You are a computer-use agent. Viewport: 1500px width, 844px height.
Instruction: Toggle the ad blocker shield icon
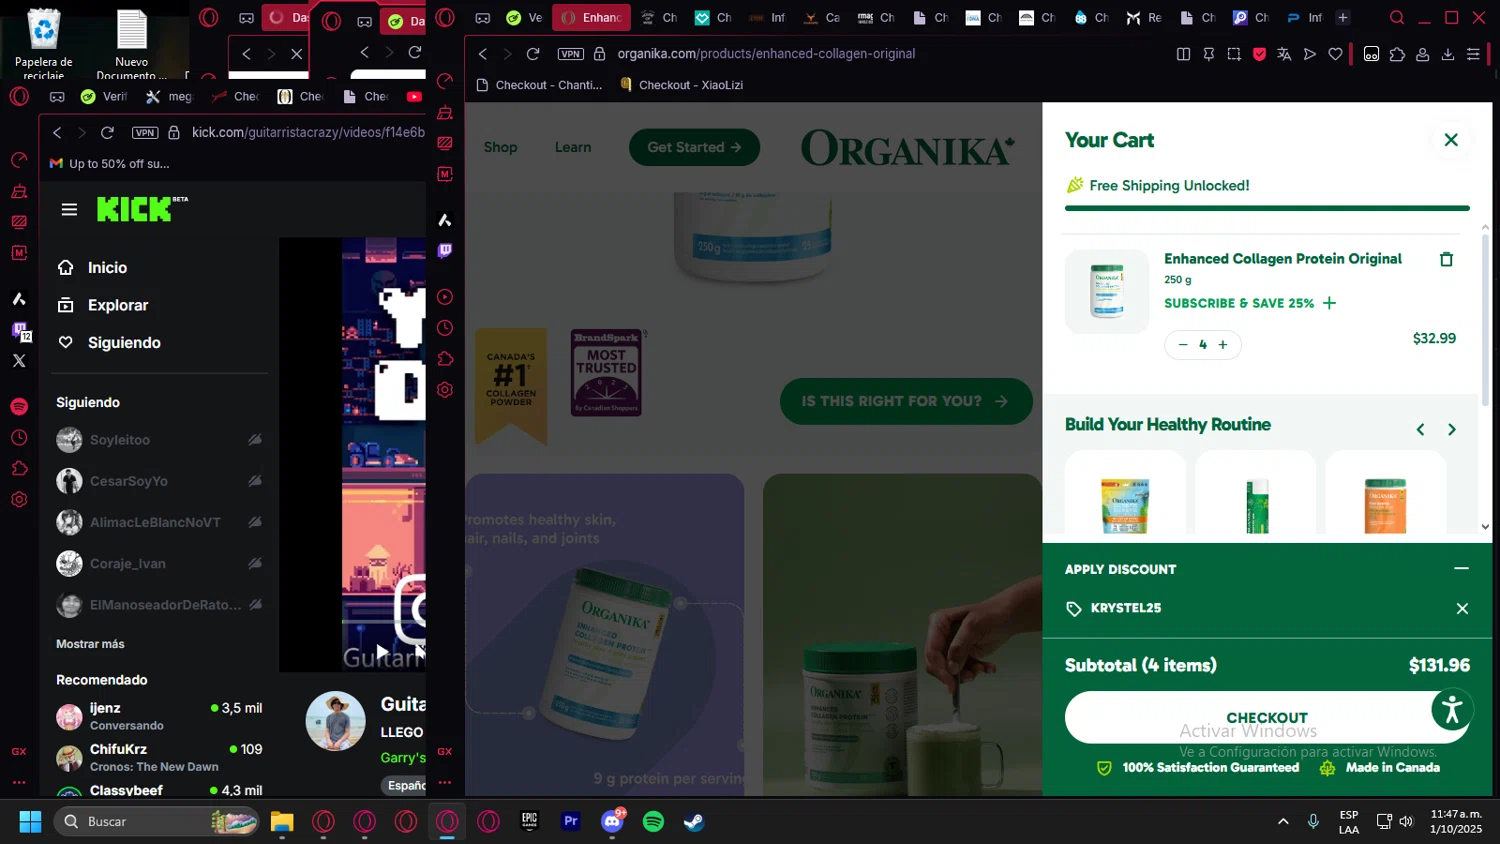click(1259, 54)
